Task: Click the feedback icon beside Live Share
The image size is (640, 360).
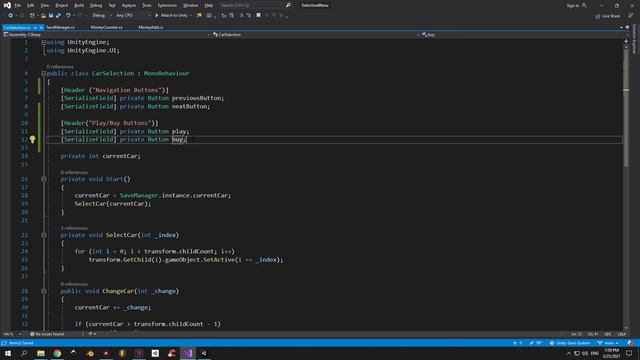Action: coord(630,16)
